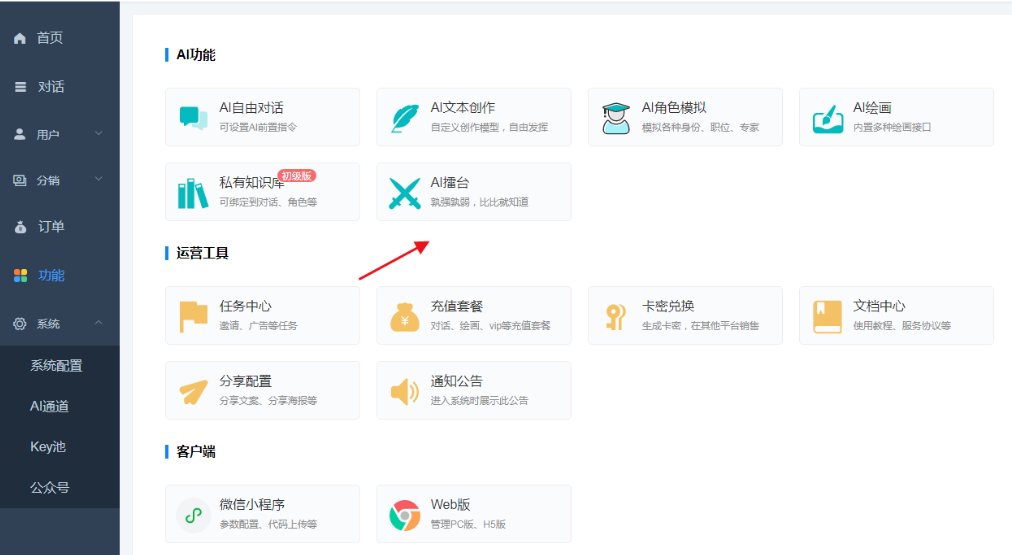The width and height of the screenshot is (1012, 555).
Task: Click the 自定义创作模型，自由发挥 description
Action: pyautogui.click(x=489, y=127)
